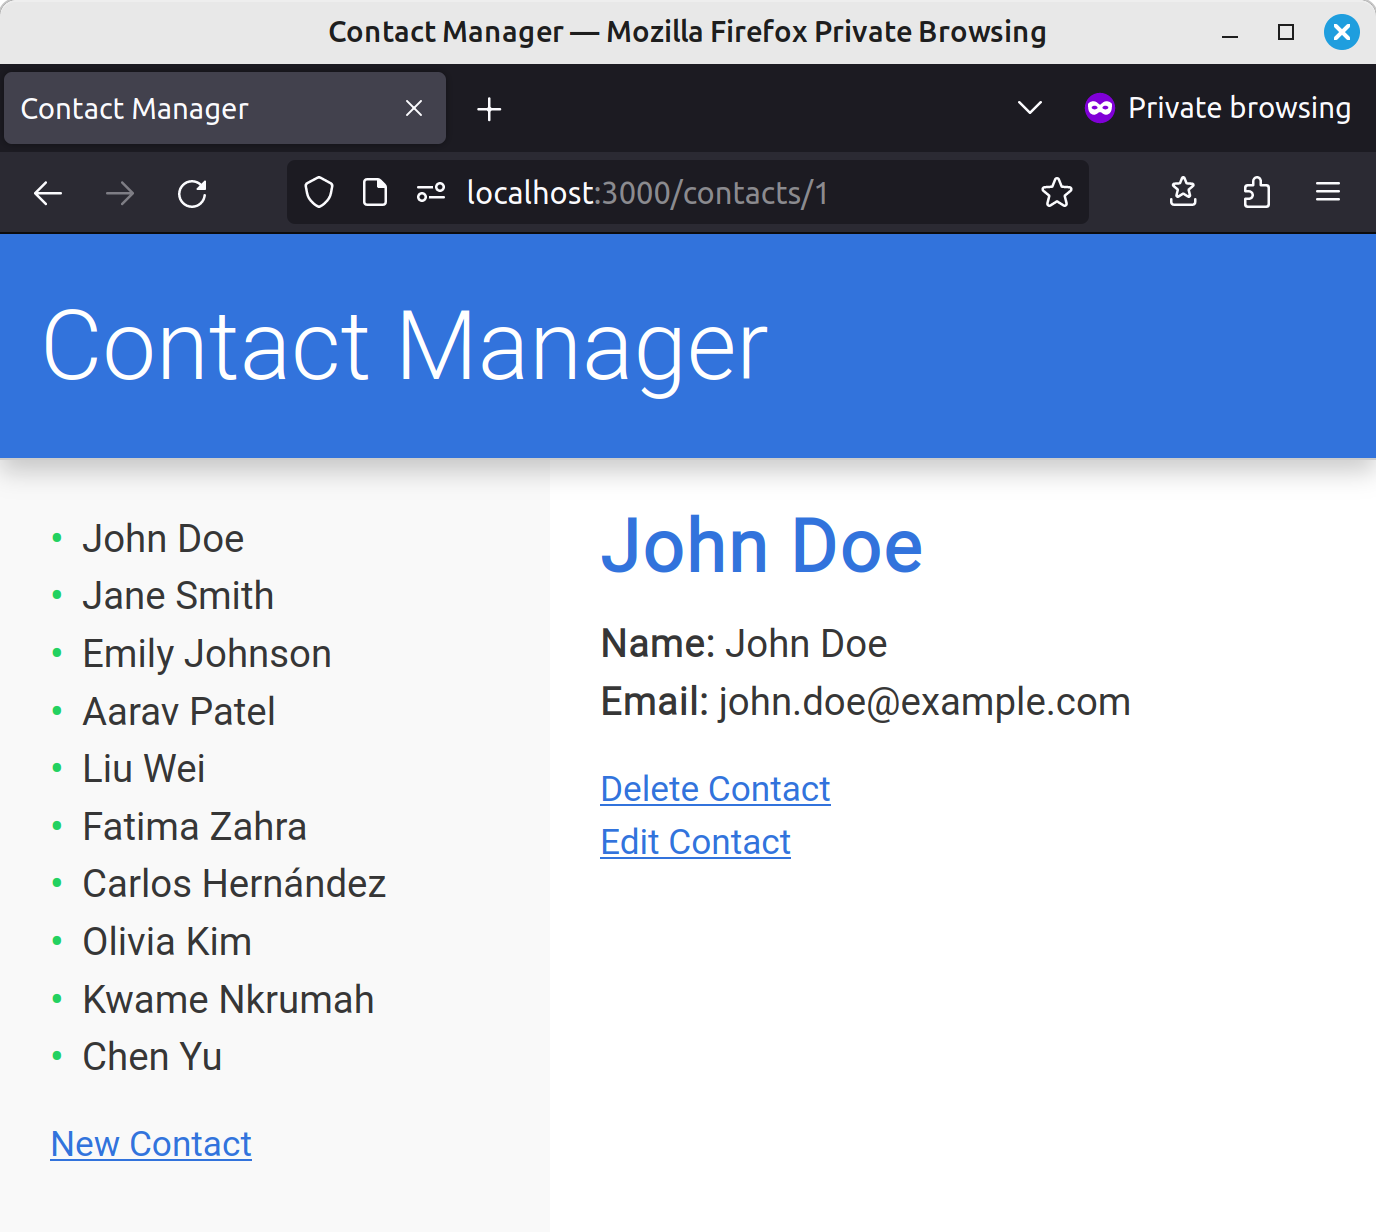1376x1232 pixels.
Task: Open the Edit Contact link
Action: tap(696, 842)
